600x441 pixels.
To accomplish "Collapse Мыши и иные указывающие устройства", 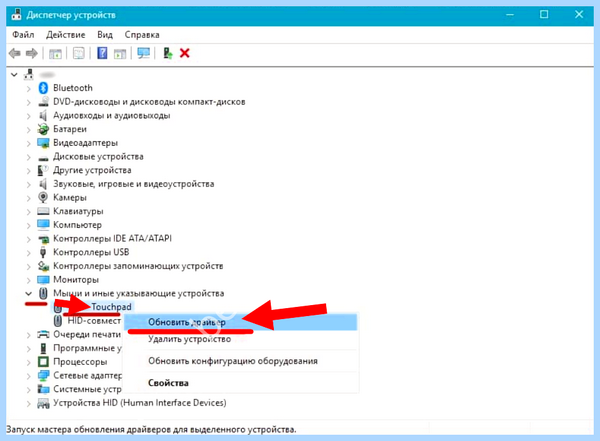I will 28,294.
